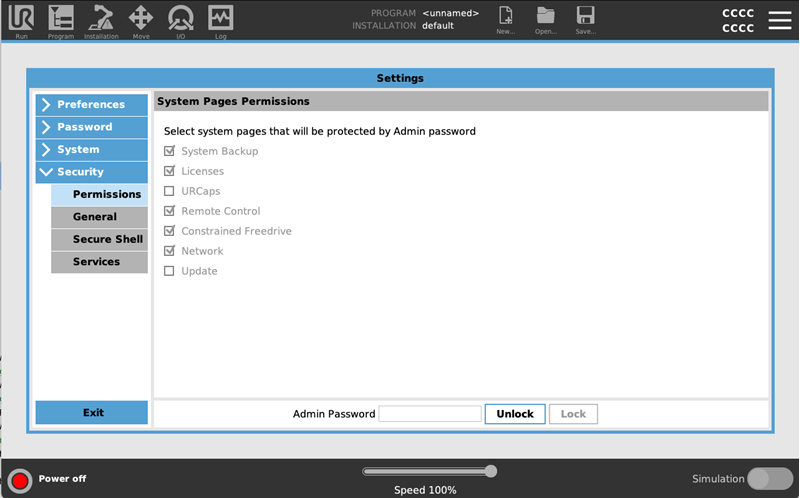Viewport: 800px width, 498px height.
Task: Open the Installation robot-arm icon
Action: point(101,18)
